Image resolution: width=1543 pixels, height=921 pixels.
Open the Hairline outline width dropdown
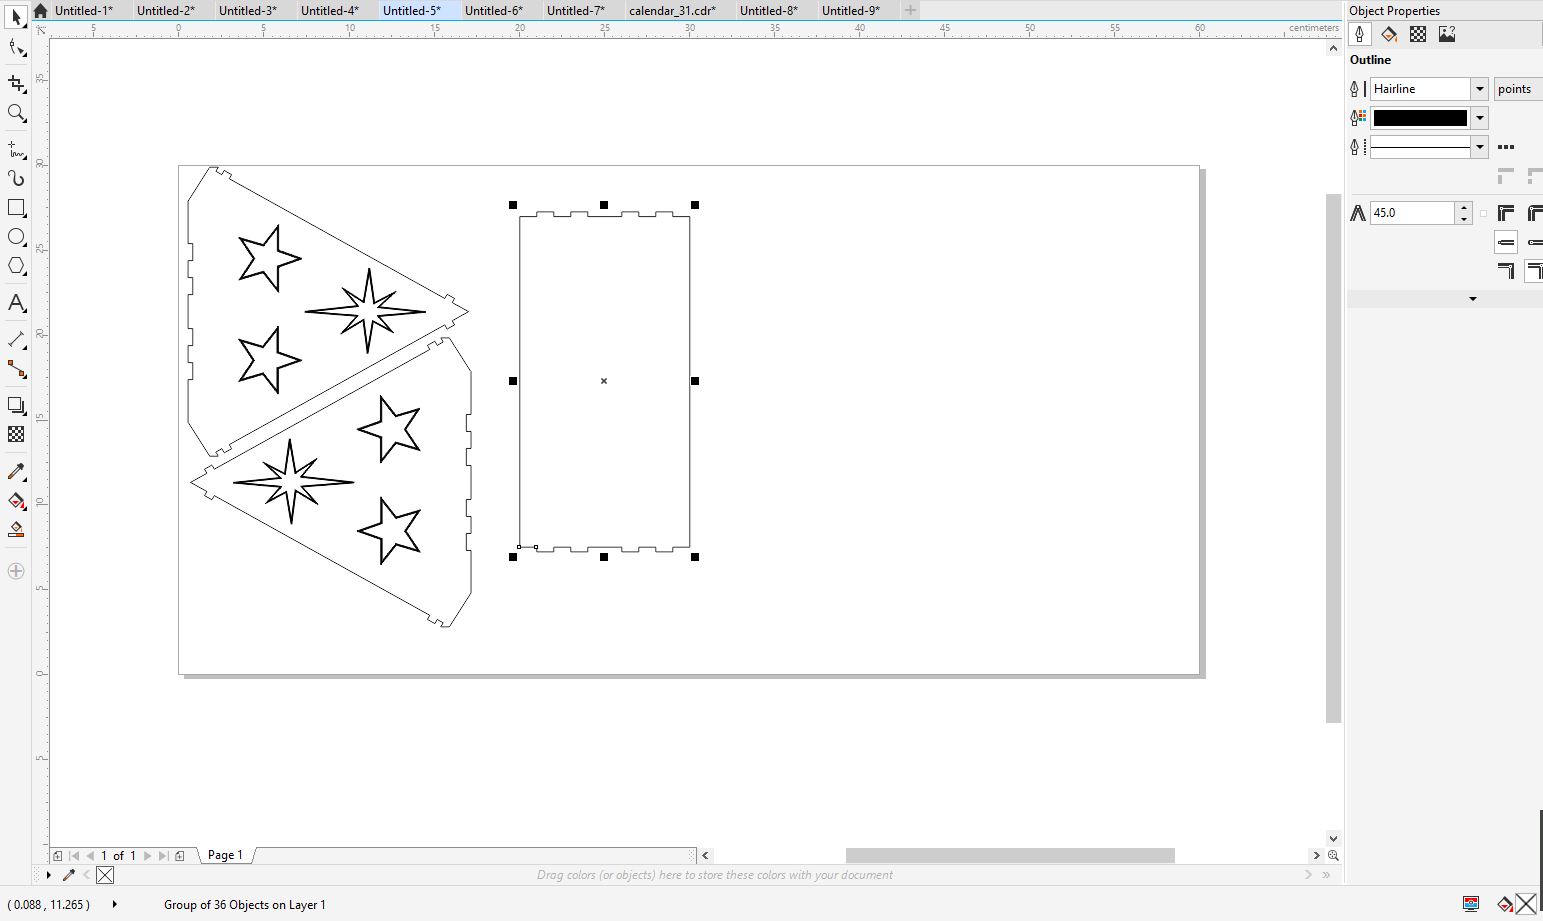pyautogui.click(x=1480, y=89)
